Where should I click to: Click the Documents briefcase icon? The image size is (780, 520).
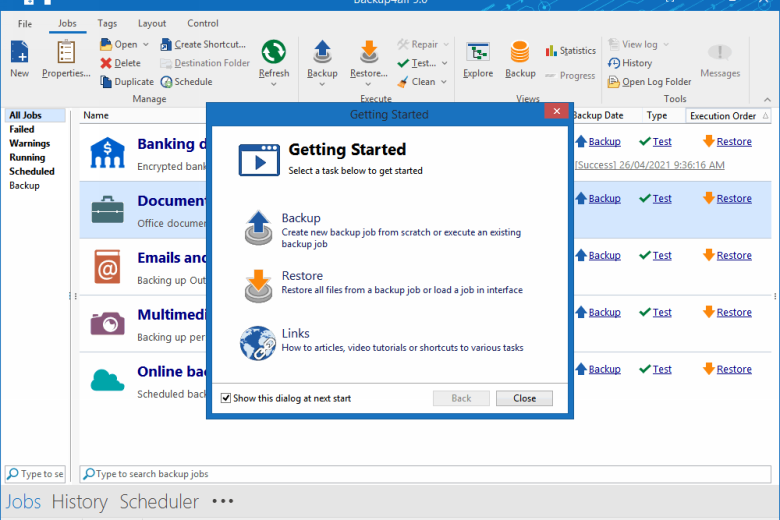click(107, 209)
